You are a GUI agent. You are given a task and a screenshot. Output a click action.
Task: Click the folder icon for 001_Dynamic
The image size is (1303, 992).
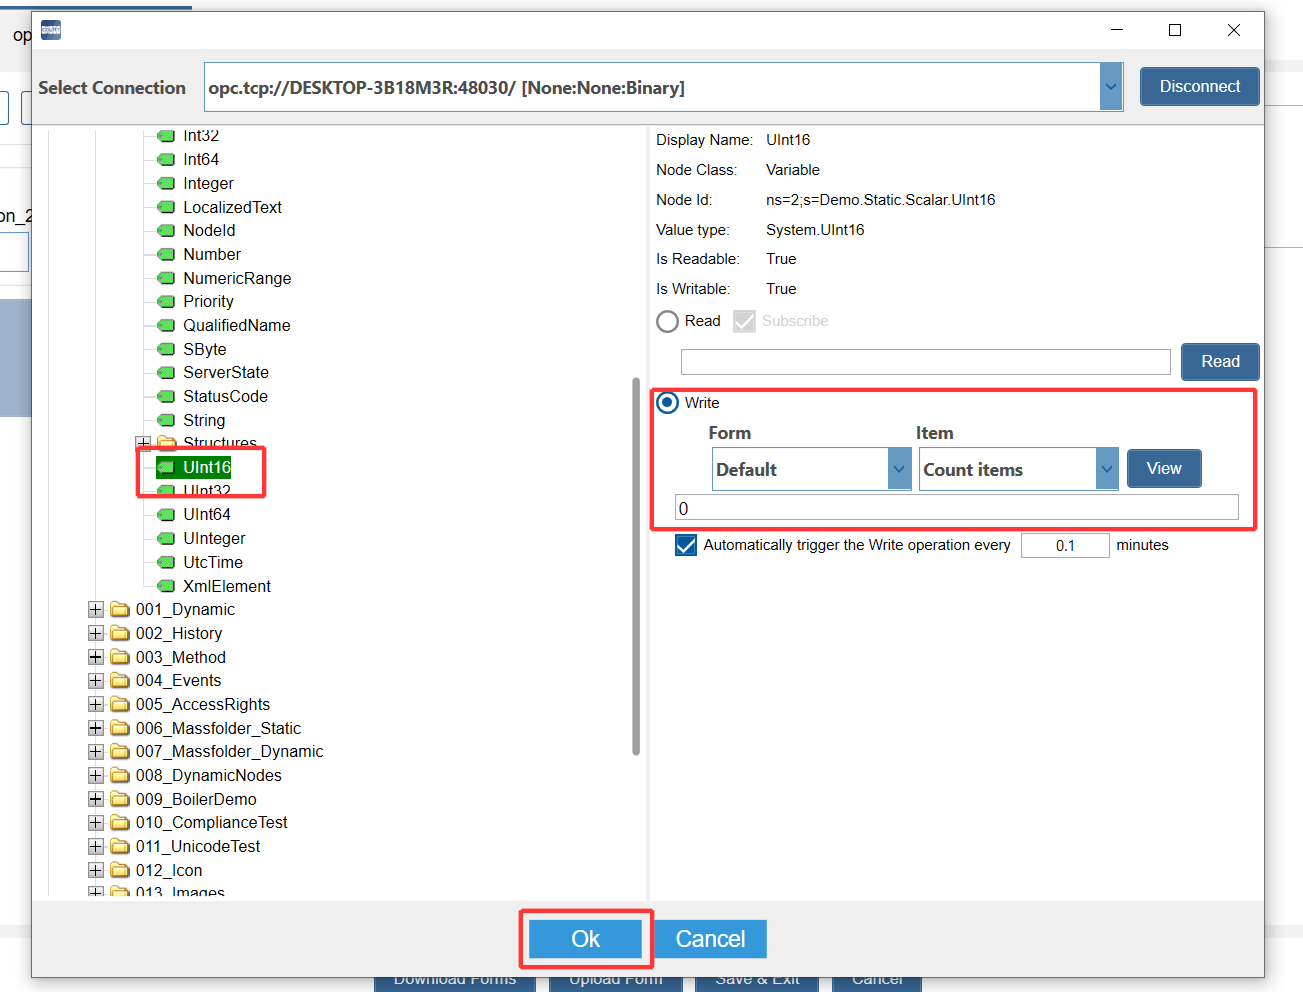[x=120, y=610]
